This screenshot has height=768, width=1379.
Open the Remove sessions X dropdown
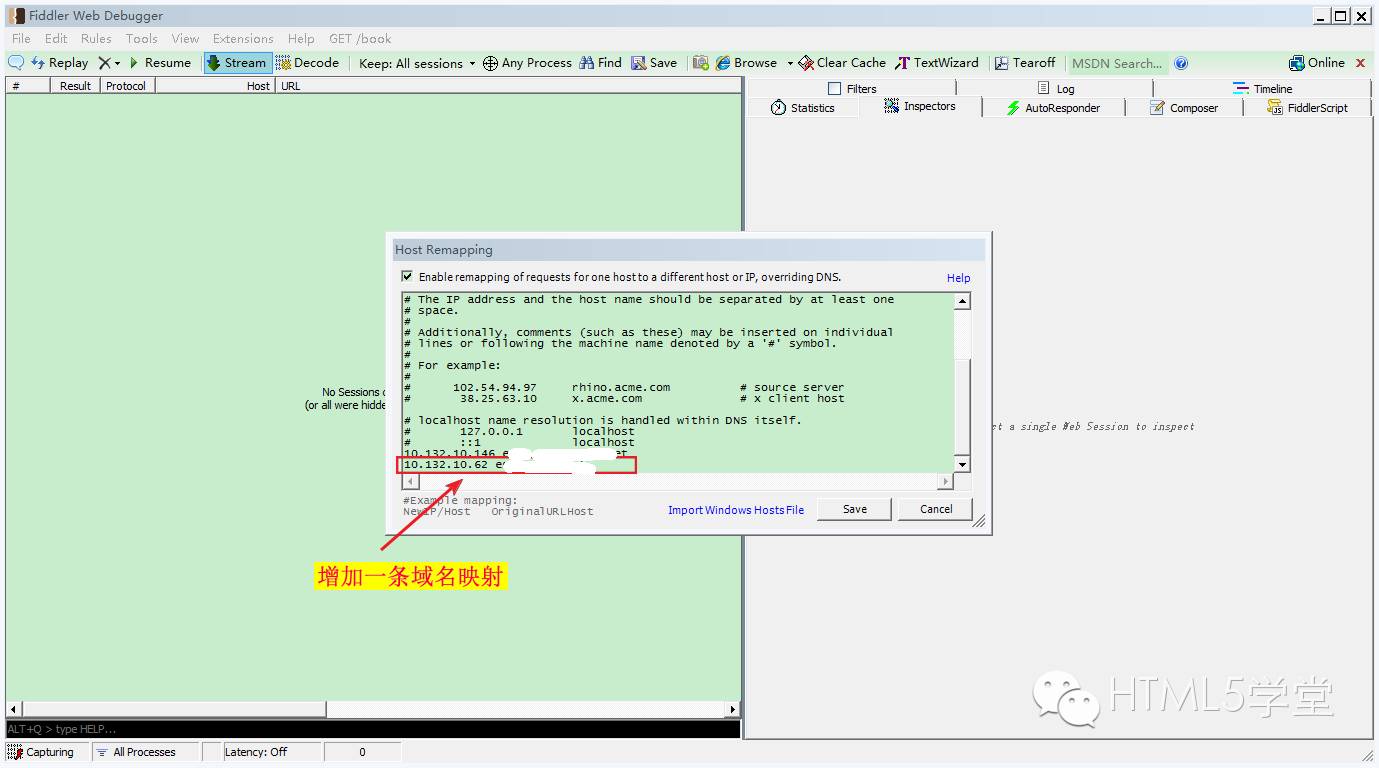coord(109,62)
